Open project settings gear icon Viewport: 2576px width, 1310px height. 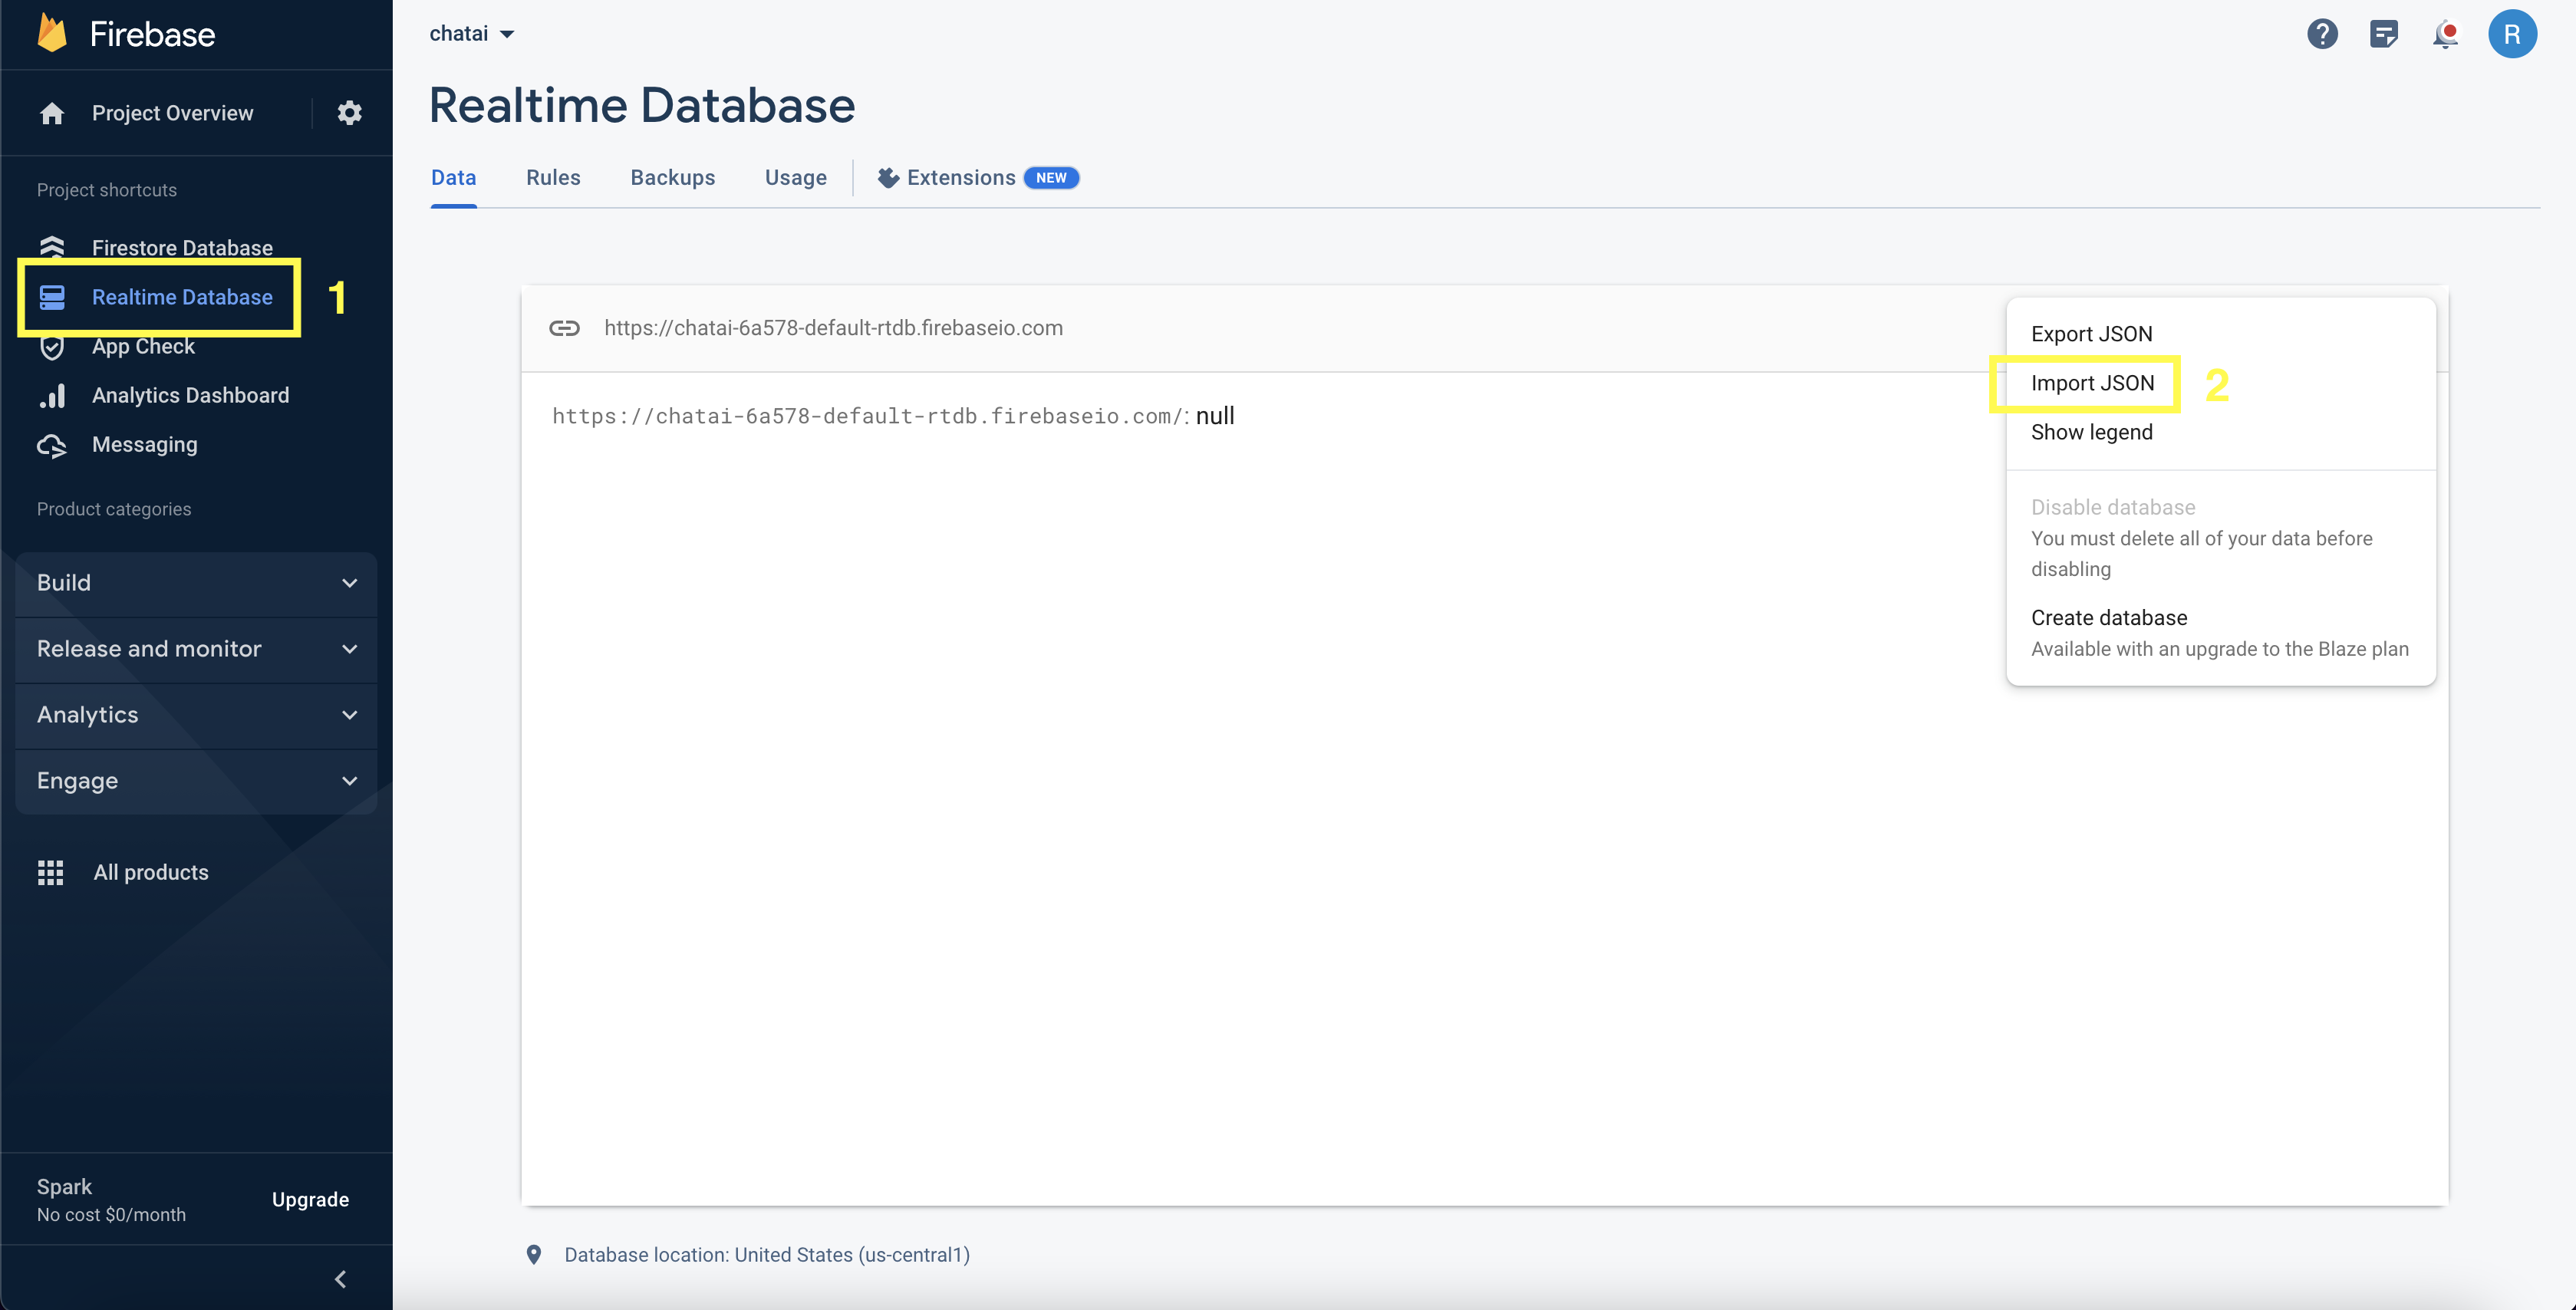pos(349,113)
